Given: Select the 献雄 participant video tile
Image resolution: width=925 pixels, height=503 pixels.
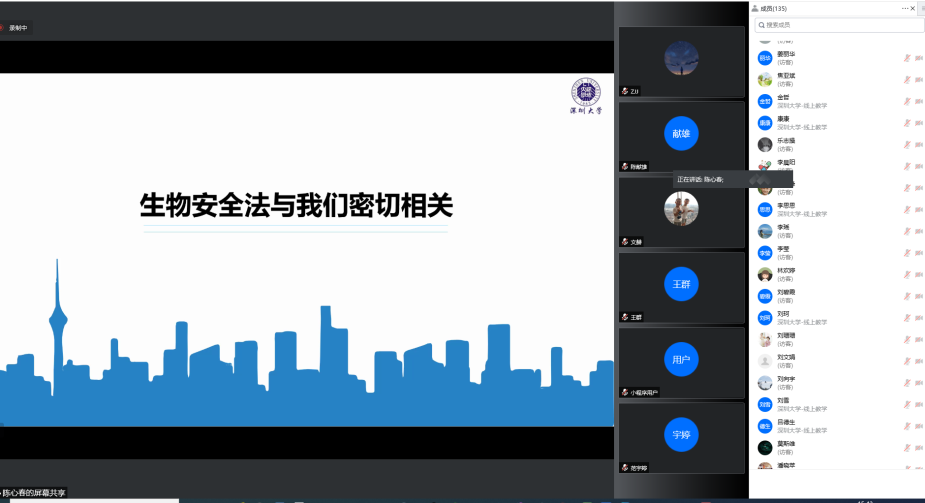Looking at the screenshot, I should (x=681, y=135).
